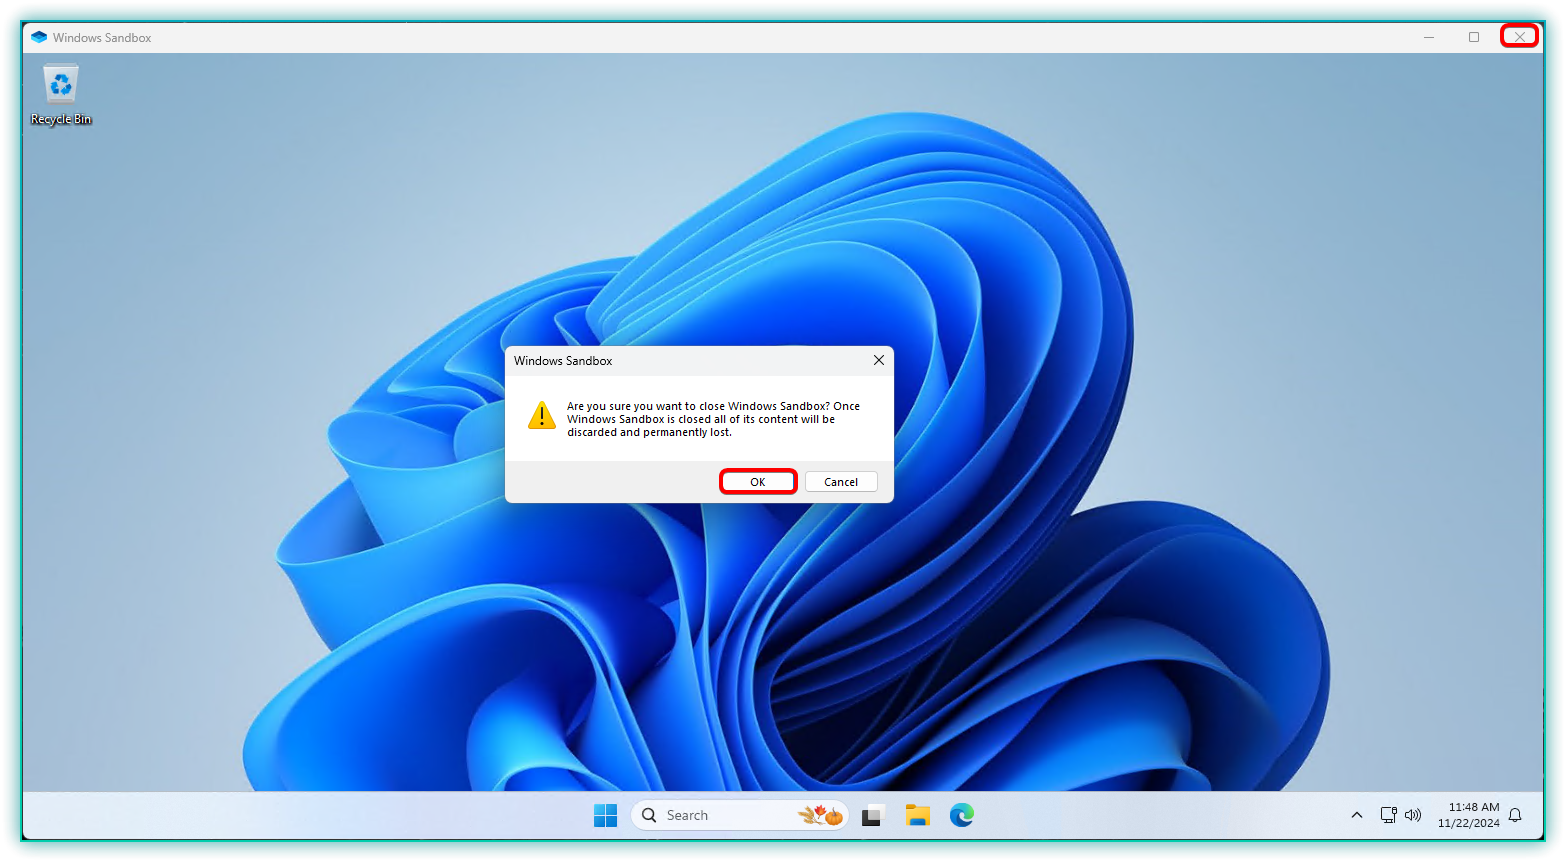The height and width of the screenshot is (862, 1566).
Task: Open the volume tray icon
Action: click(x=1413, y=816)
